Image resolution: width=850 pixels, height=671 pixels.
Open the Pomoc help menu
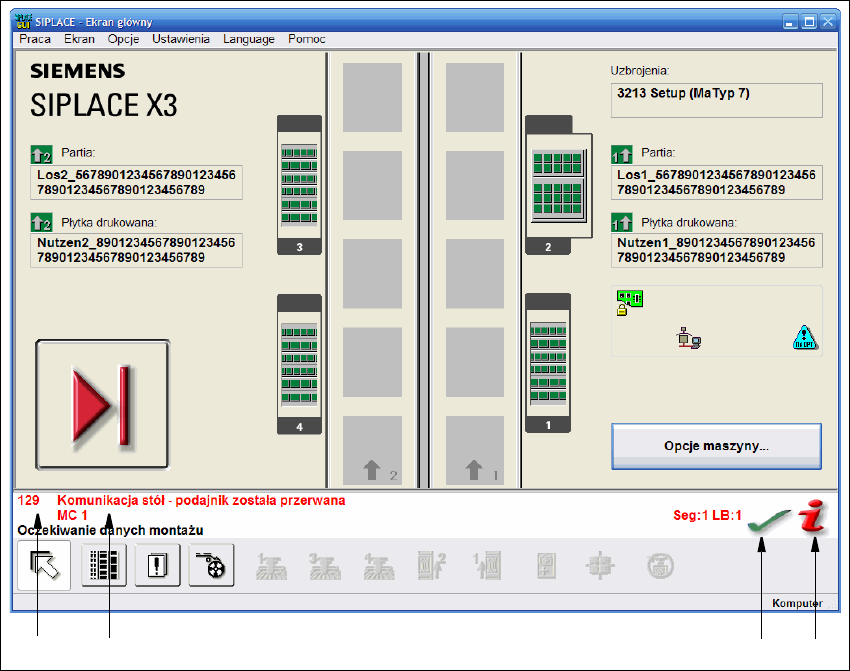point(306,39)
